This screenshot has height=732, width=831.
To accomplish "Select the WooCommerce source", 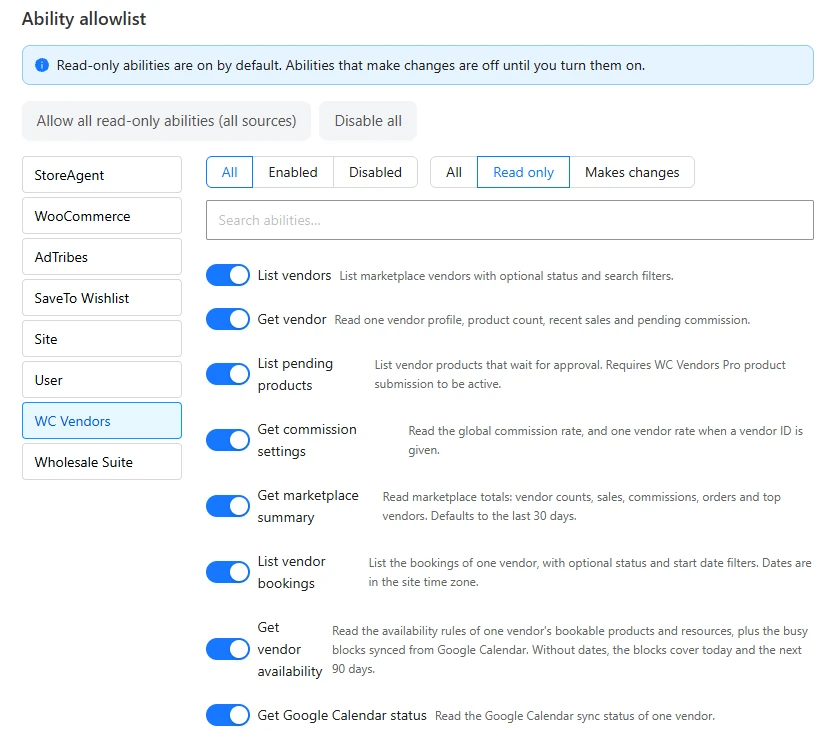I will [102, 216].
